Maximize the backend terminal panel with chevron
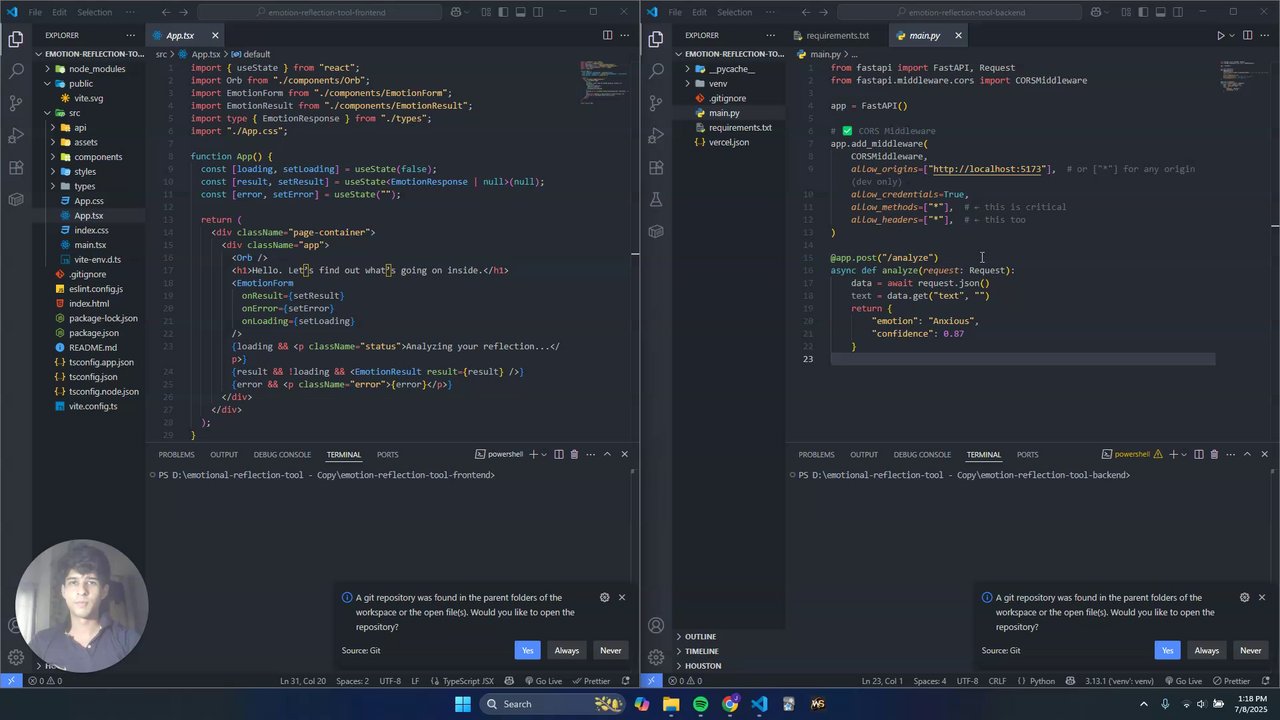Image resolution: width=1280 pixels, height=720 pixels. [x=1247, y=454]
